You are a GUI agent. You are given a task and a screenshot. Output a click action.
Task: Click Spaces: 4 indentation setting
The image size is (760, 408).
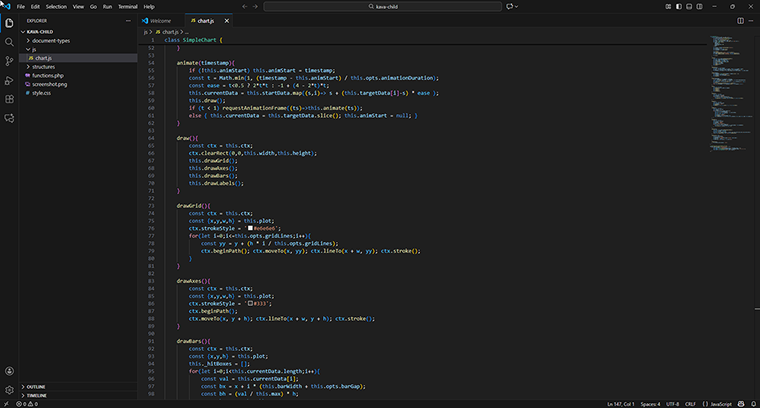[x=650, y=404]
